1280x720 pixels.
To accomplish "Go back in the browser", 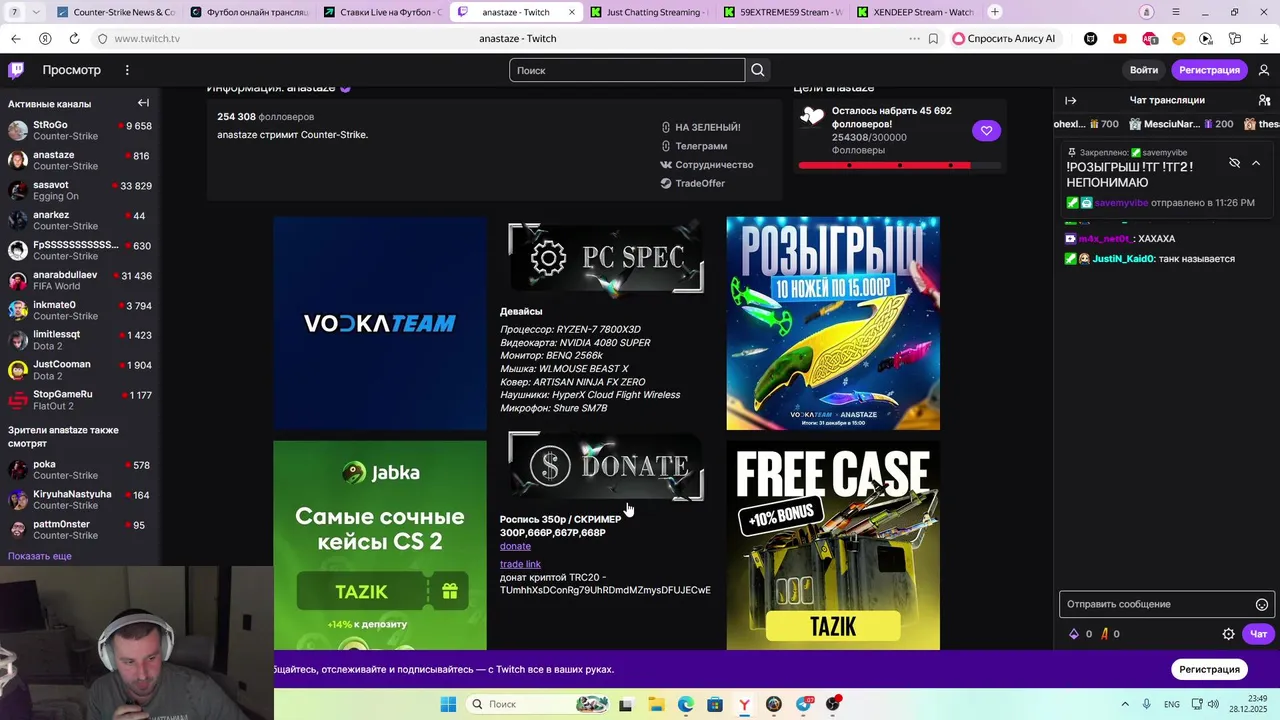I will [x=15, y=39].
